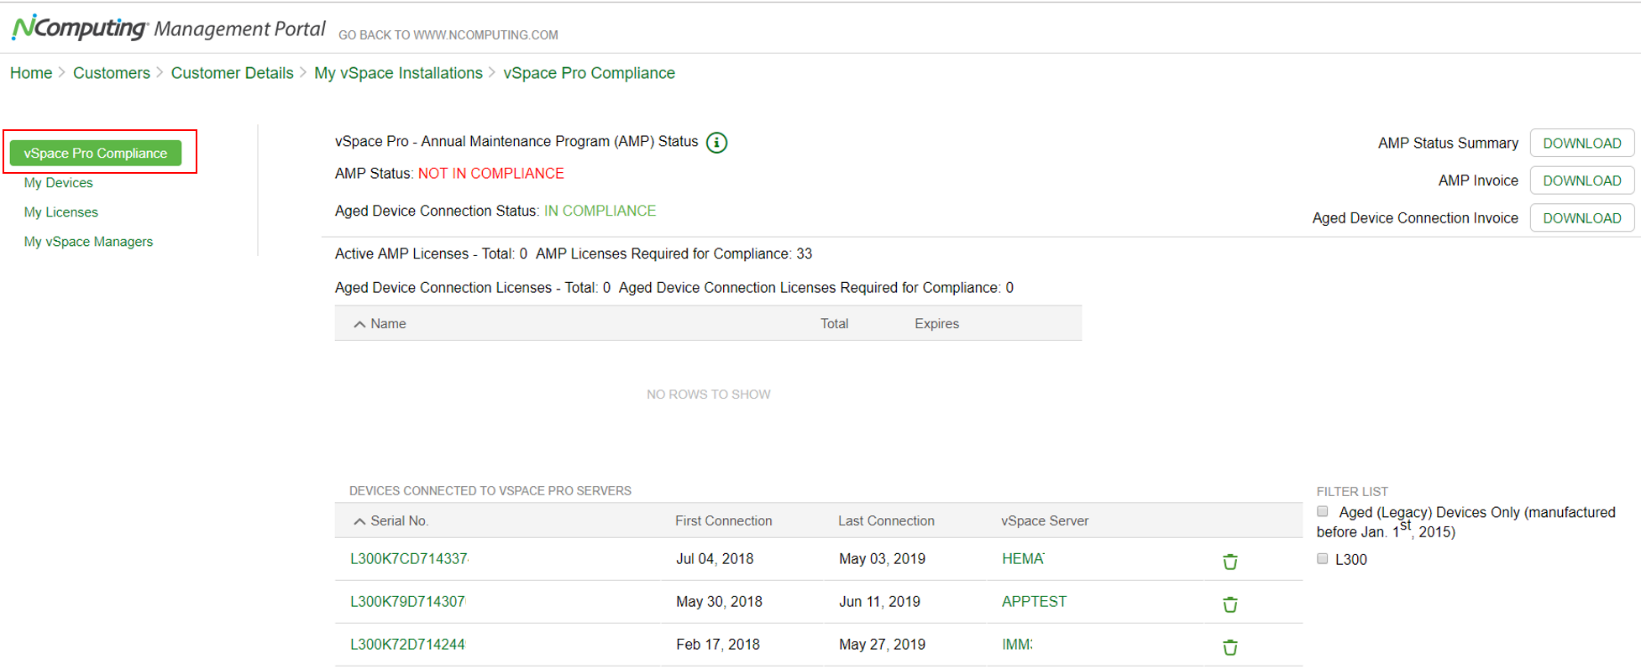Click the Aged Device Connection Licenses line
The height and width of the screenshot is (669, 1641).
(x=674, y=288)
